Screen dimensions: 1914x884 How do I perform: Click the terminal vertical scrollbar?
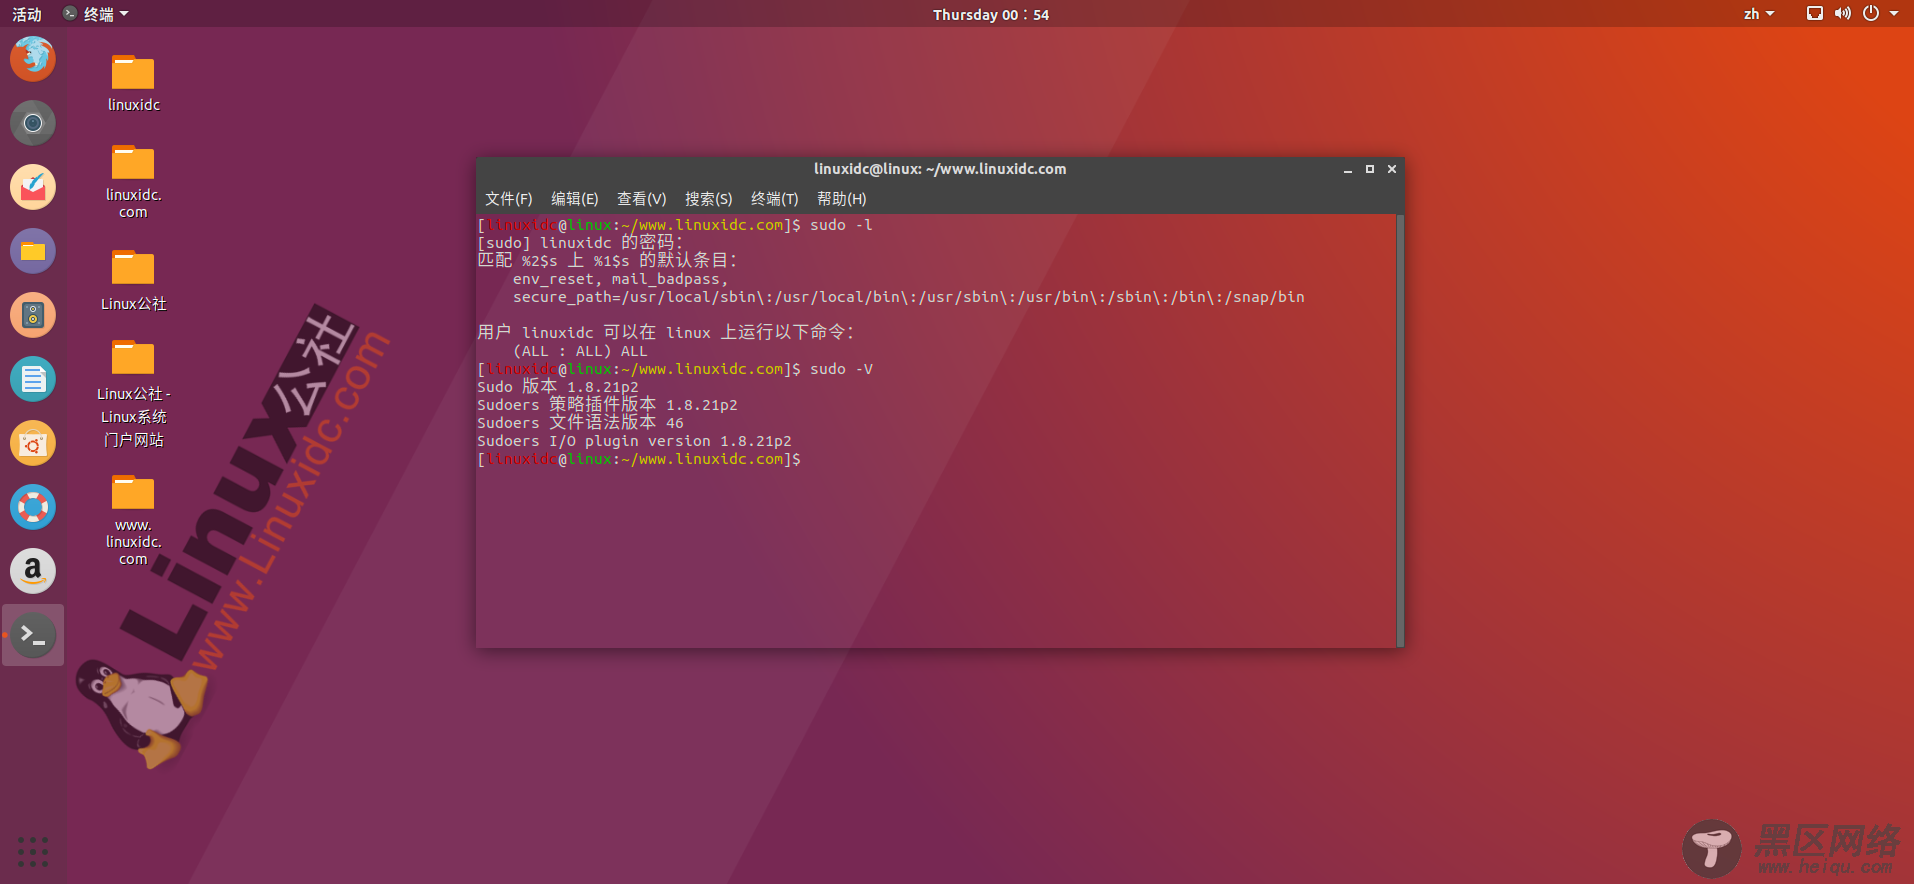tap(1400, 430)
